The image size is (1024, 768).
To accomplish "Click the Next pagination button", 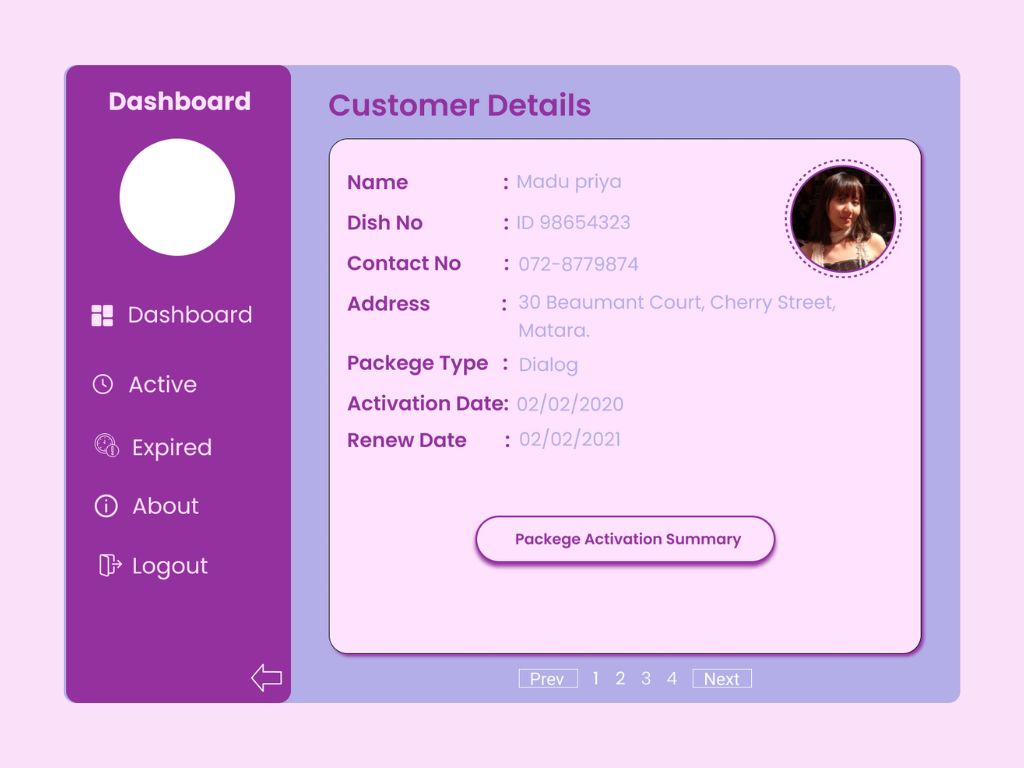I will (x=722, y=679).
